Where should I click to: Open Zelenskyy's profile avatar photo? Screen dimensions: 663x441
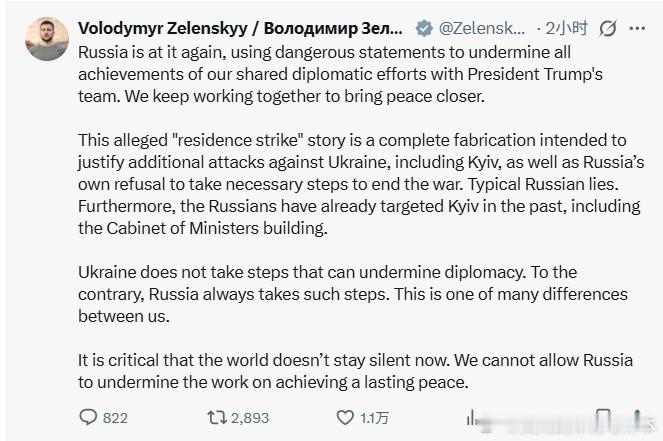[47, 39]
